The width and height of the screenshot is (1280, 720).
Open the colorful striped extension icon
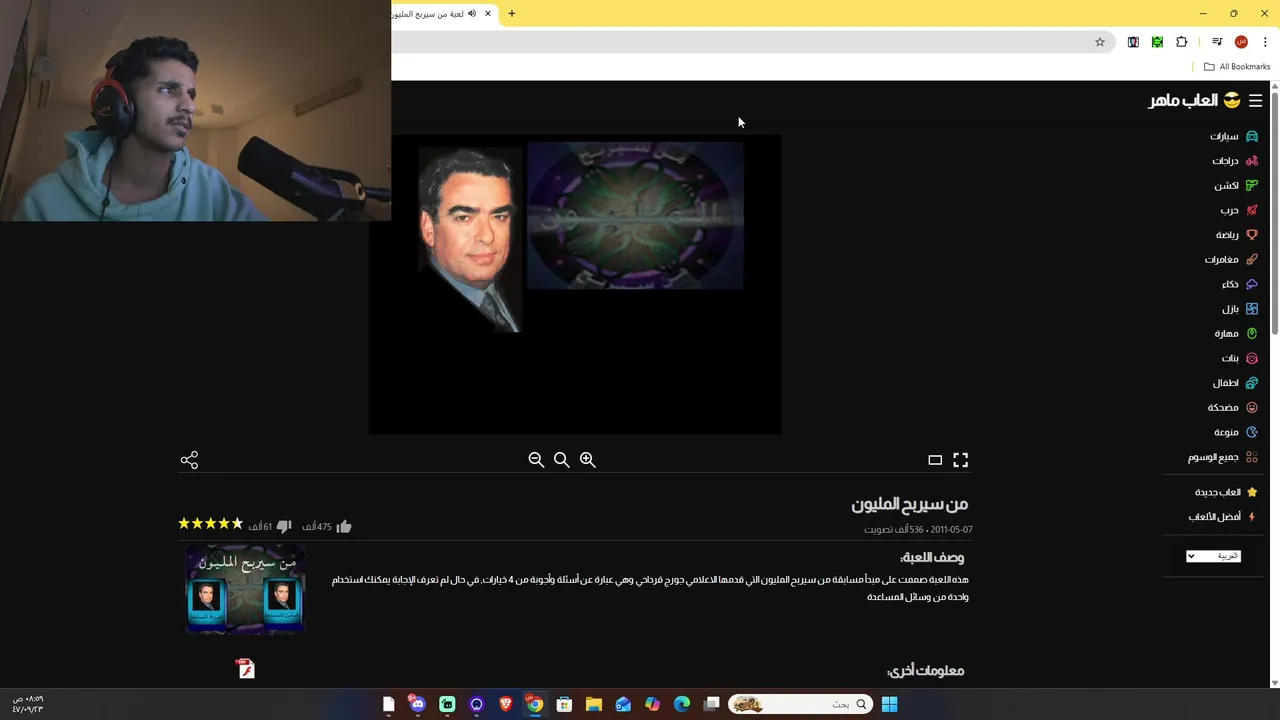click(1133, 42)
